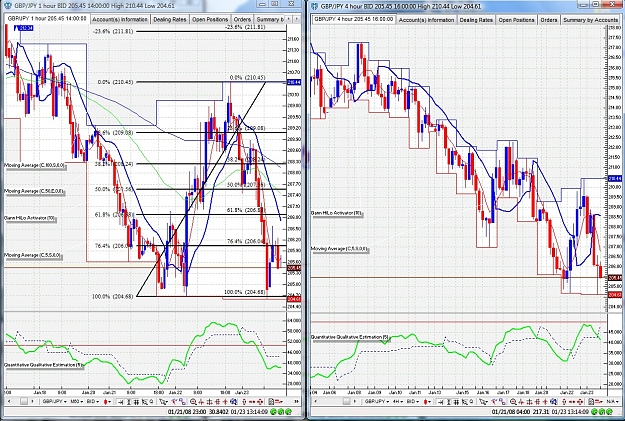The width and height of the screenshot is (625, 421).
Task: Click the horizontal scrollbar thumb under the 1 hour chart
Action: coord(24,401)
